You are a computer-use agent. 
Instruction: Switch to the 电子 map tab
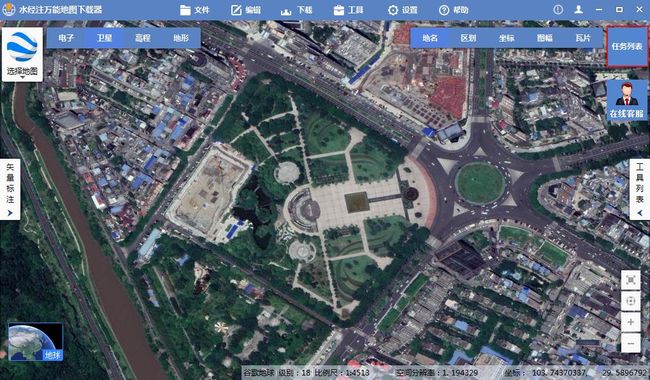pos(66,38)
